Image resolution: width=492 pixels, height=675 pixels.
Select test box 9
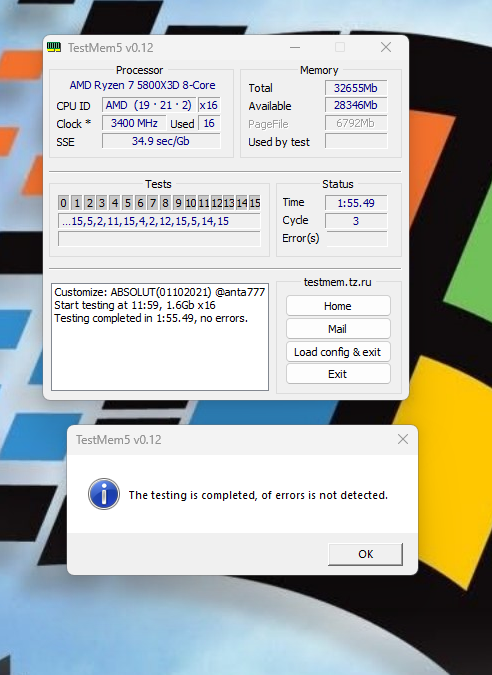click(x=178, y=203)
